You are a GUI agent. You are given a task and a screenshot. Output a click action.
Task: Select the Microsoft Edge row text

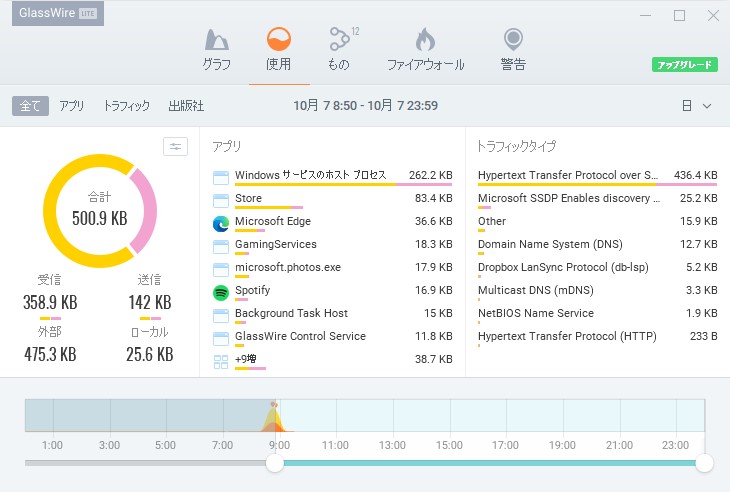[x=273, y=221]
